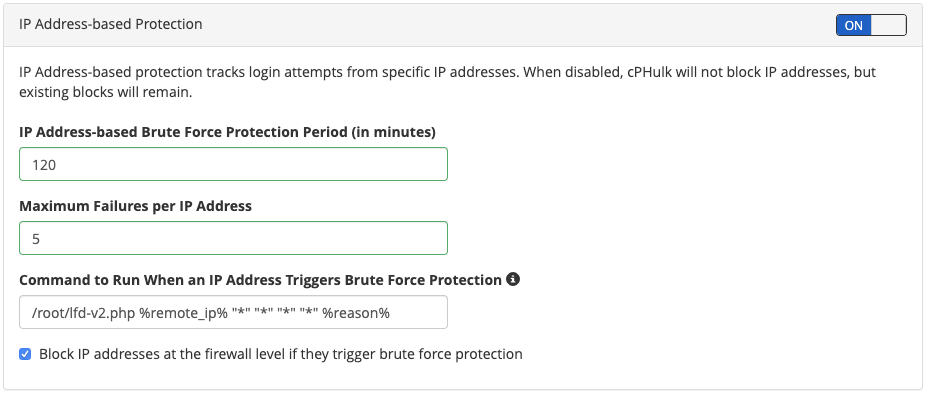Click the %remote_ip% token in the command field

pyautogui.click(x=183, y=313)
